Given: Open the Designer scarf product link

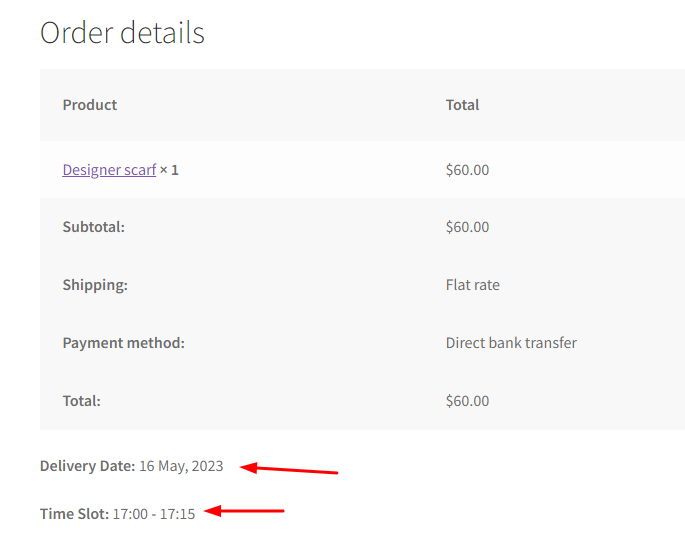Looking at the screenshot, I should (x=109, y=170).
